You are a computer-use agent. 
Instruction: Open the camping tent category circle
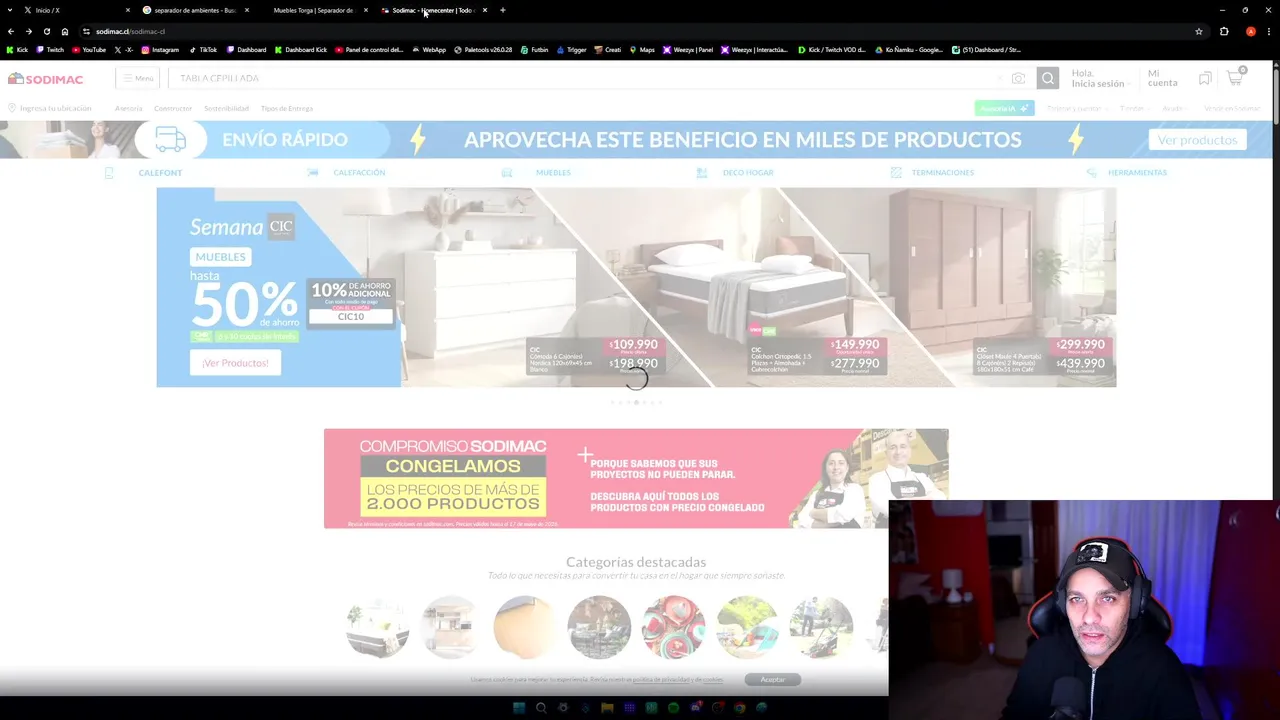(x=747, y=627)
